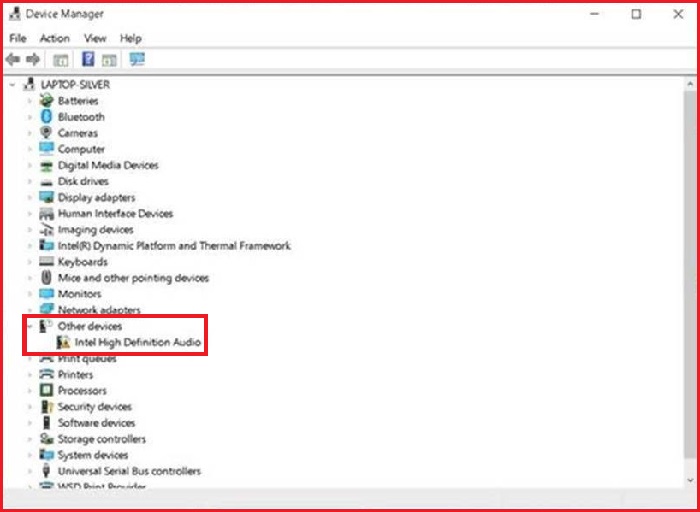Image resolution: width=700 pixels, height=512 pixels.
Task: Expand the Bluetooth node arrow
Action: click(30, 117)
